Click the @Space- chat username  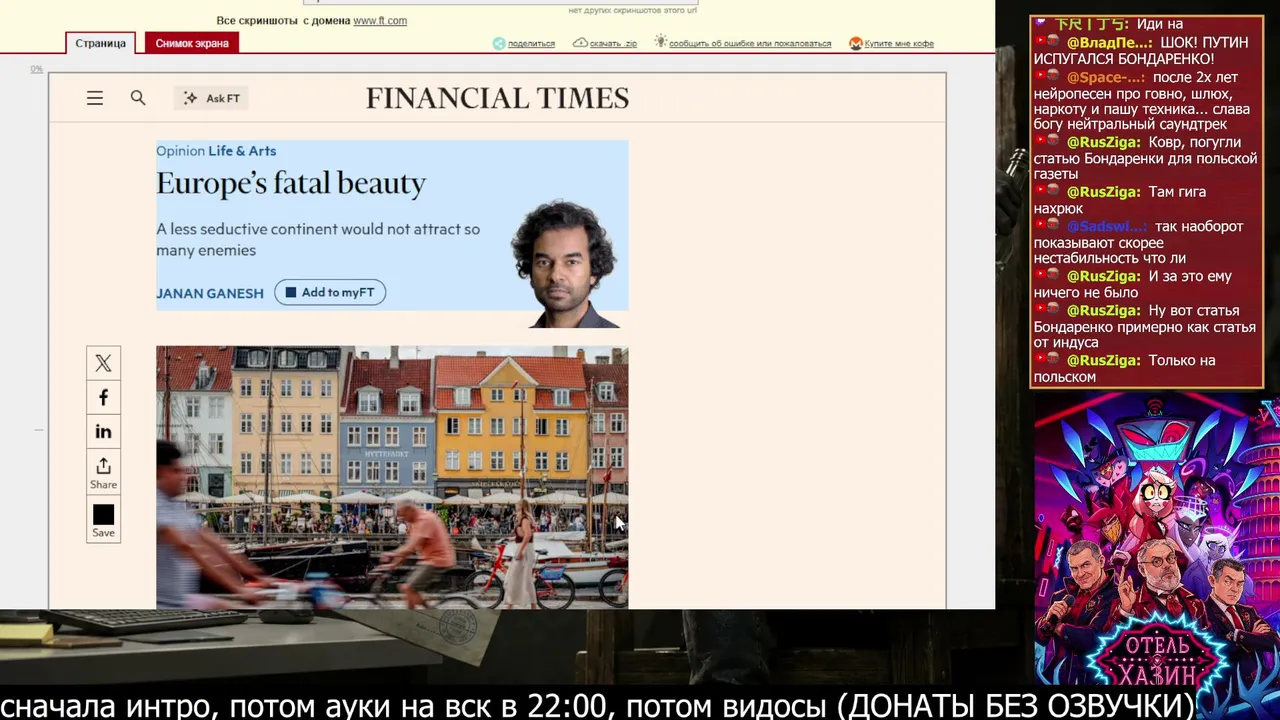1105,77
